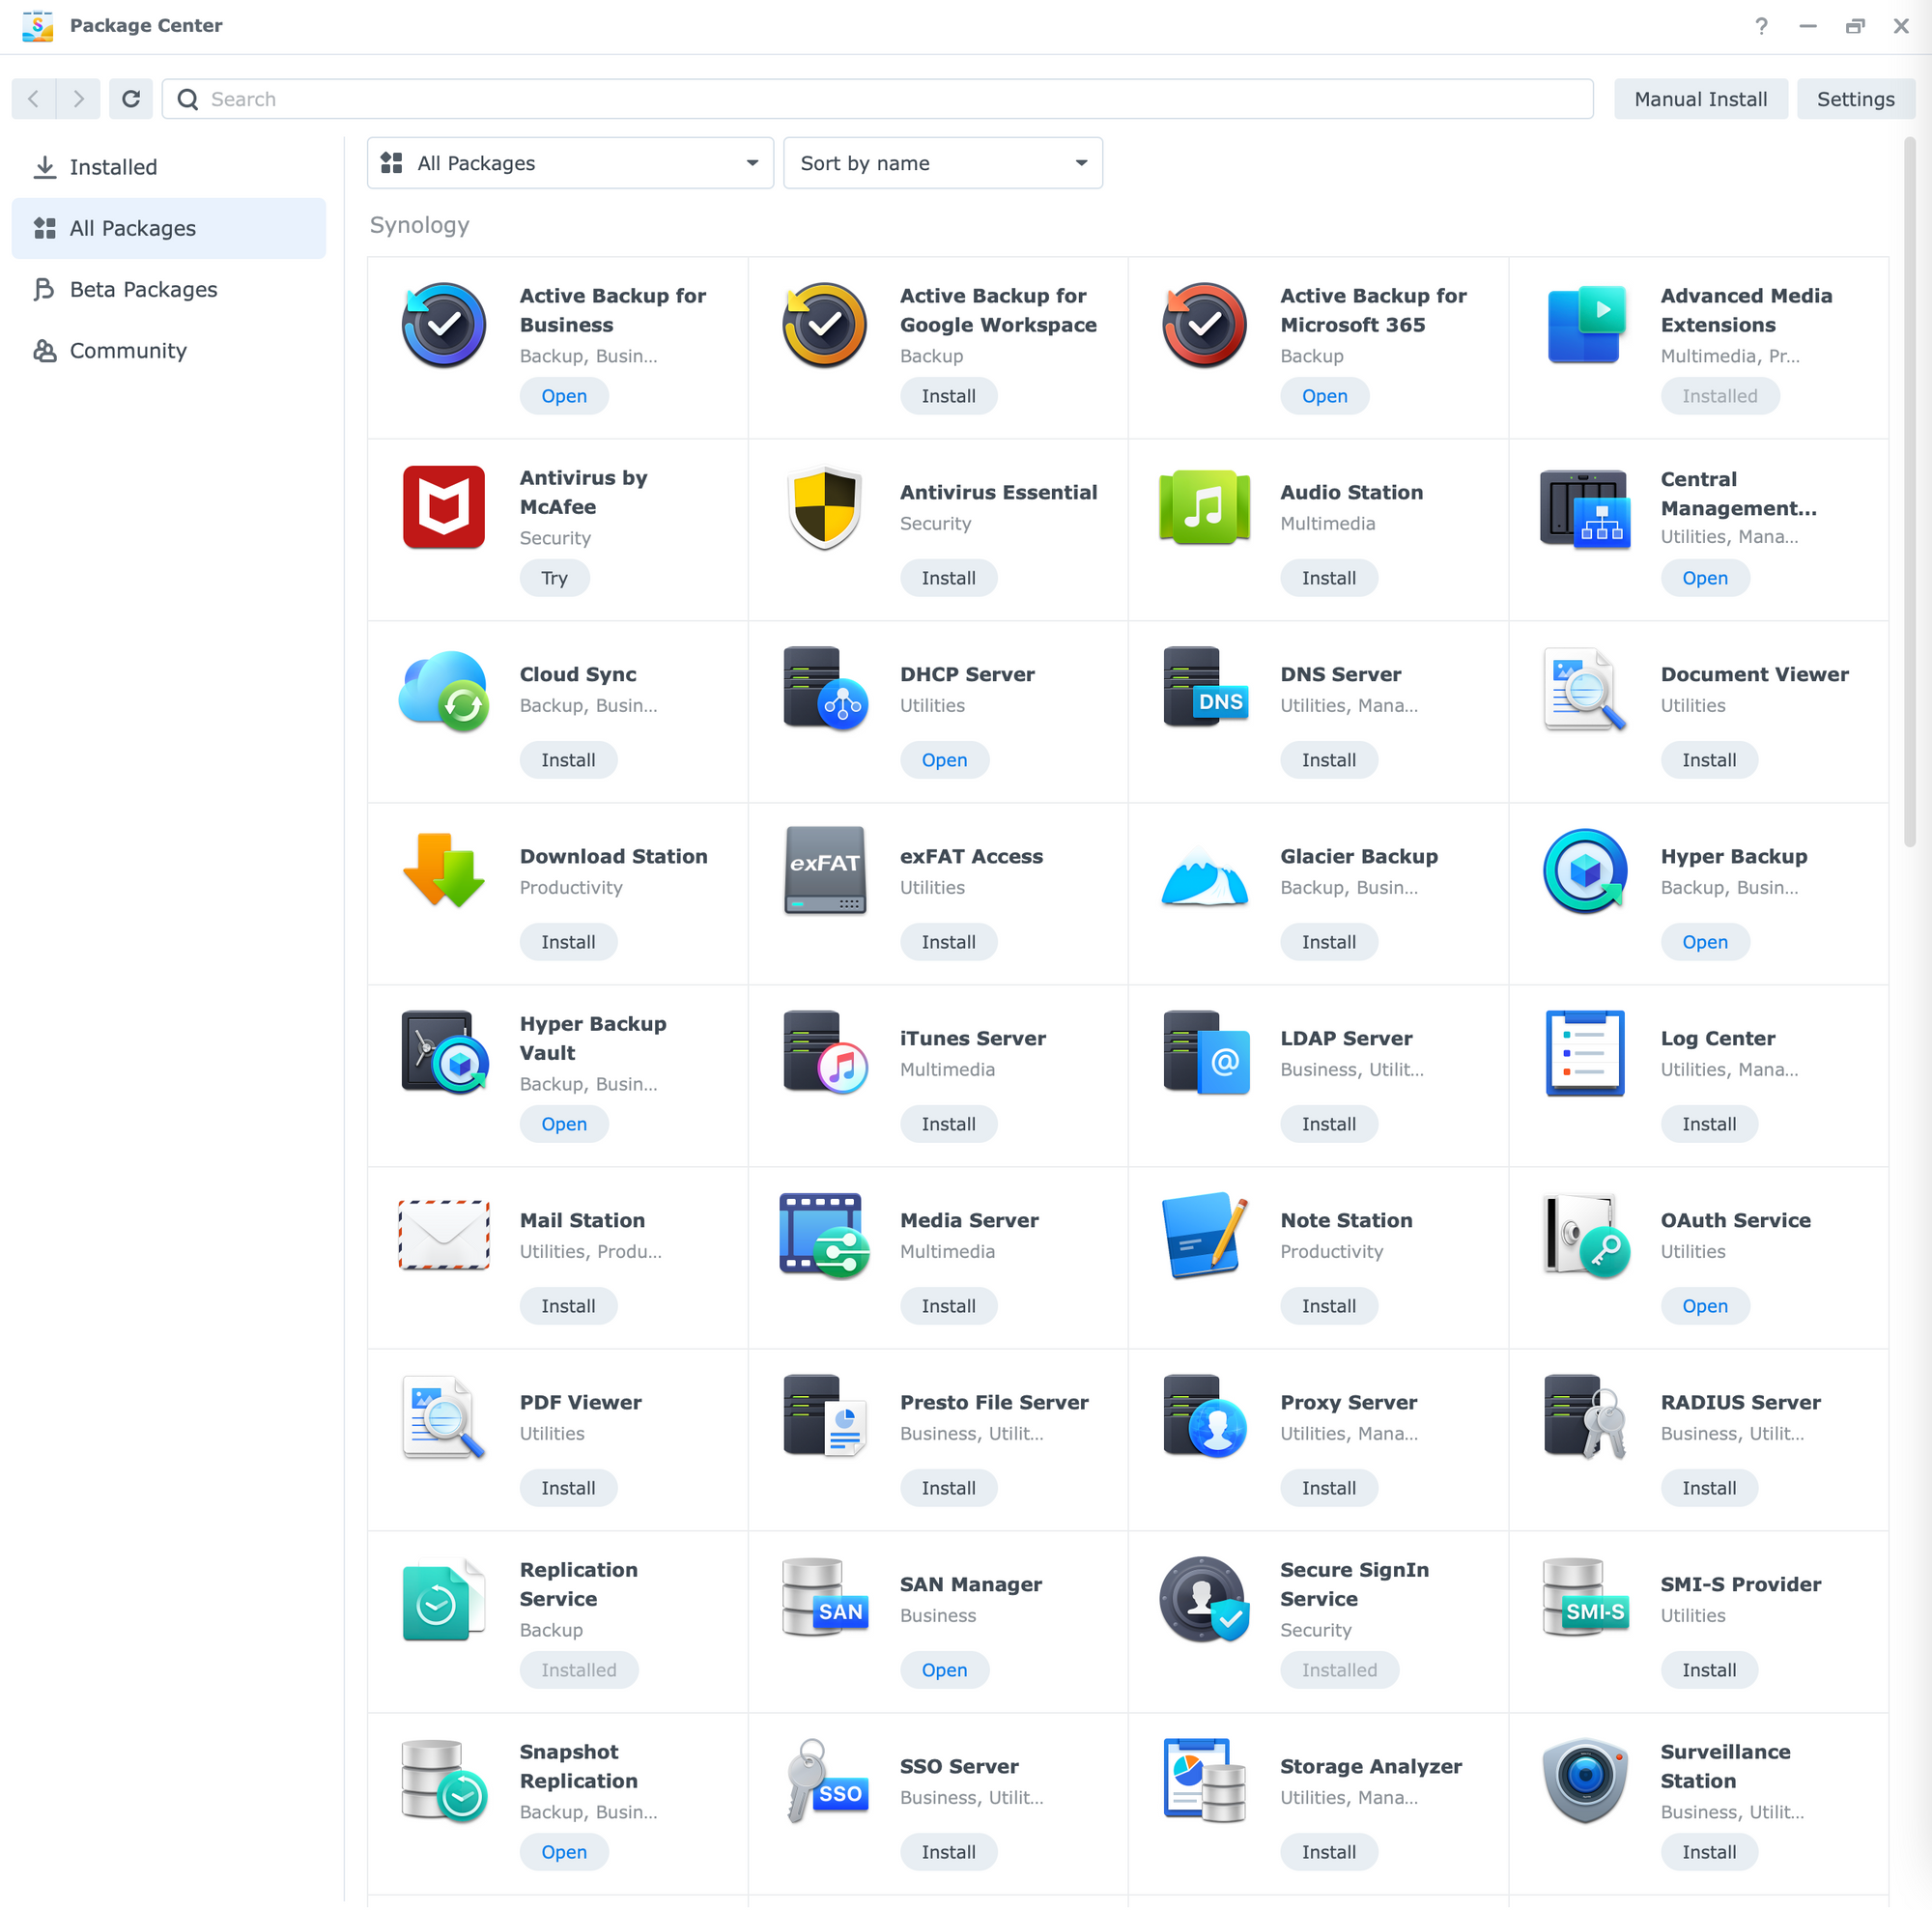Image resolution: width=1932 pixels, height=1910 pixels.
Task: Open Snapshot Replication package
Action: [x=564, y=1852]
